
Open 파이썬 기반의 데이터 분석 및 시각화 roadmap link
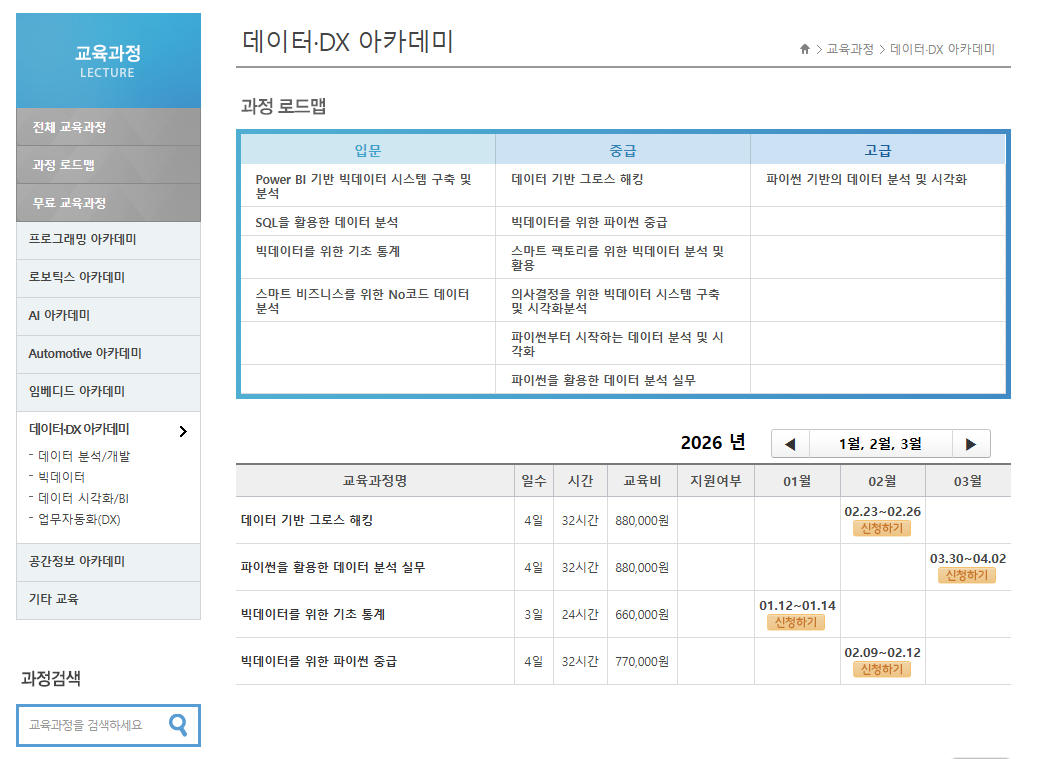866,180
